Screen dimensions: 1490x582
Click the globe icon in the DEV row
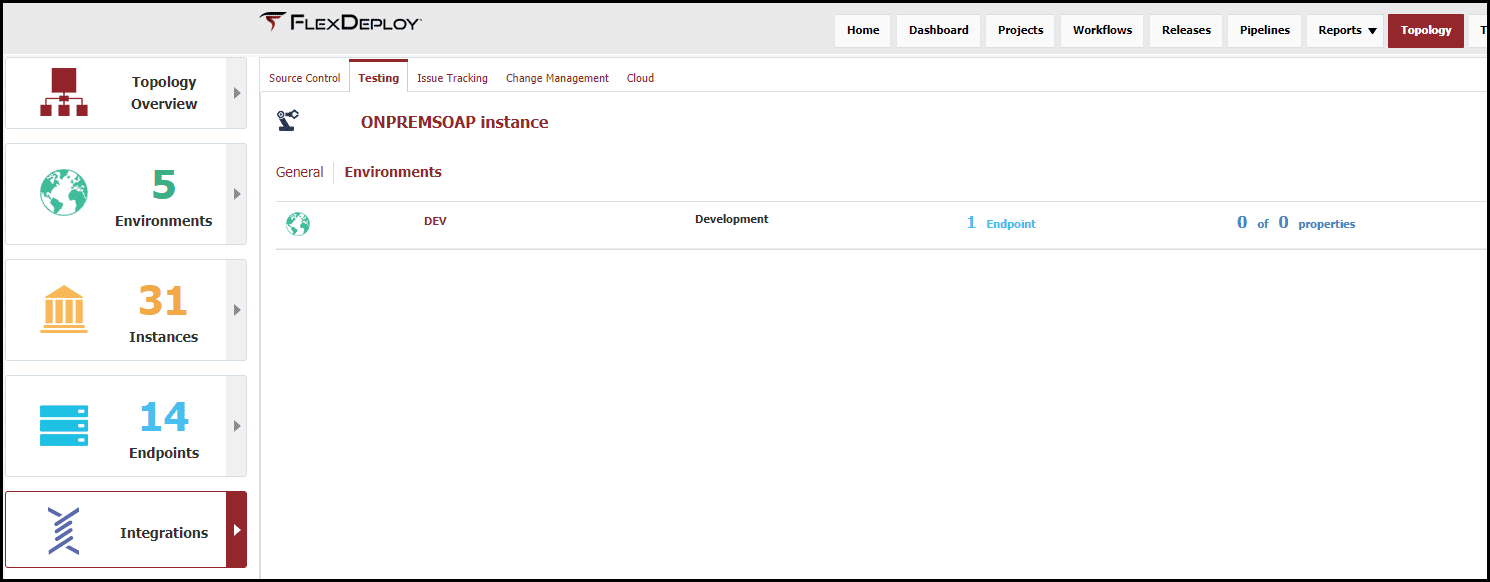[x=298, y=224]
